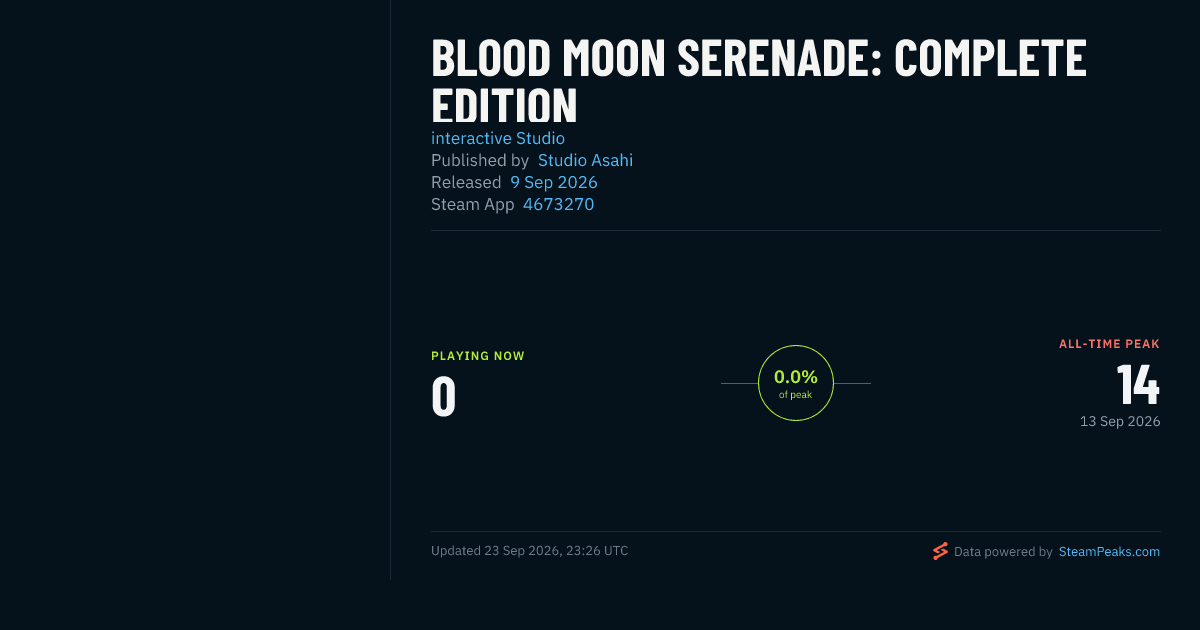Click the Published by label
Image resolution: width=1200 pixels, height=630 pixels.
tap(480, 160)
